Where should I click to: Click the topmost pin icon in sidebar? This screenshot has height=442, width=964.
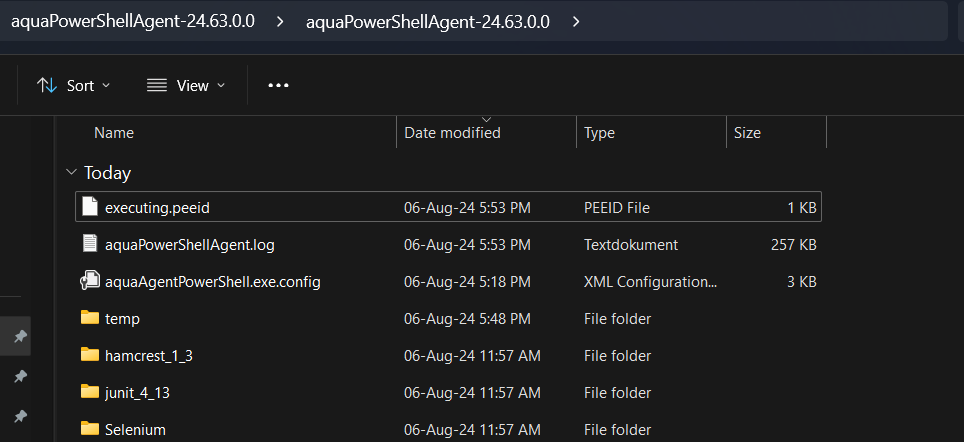coord(19,338)
